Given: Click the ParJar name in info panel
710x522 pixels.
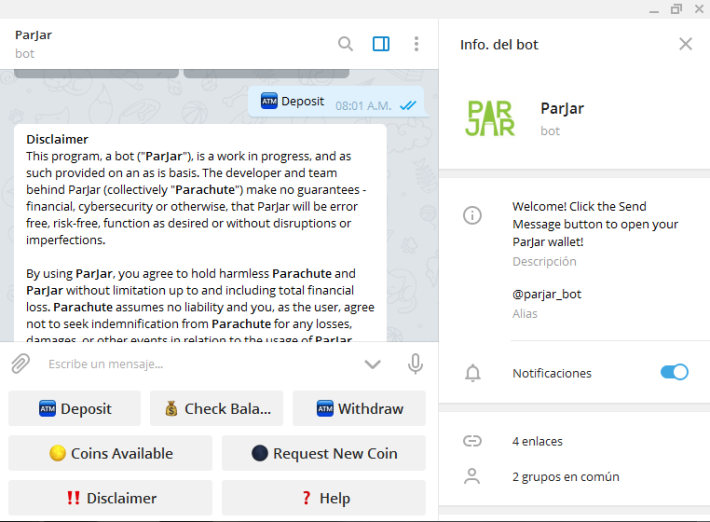Looking at the screenshot, I should coord(562,109).
